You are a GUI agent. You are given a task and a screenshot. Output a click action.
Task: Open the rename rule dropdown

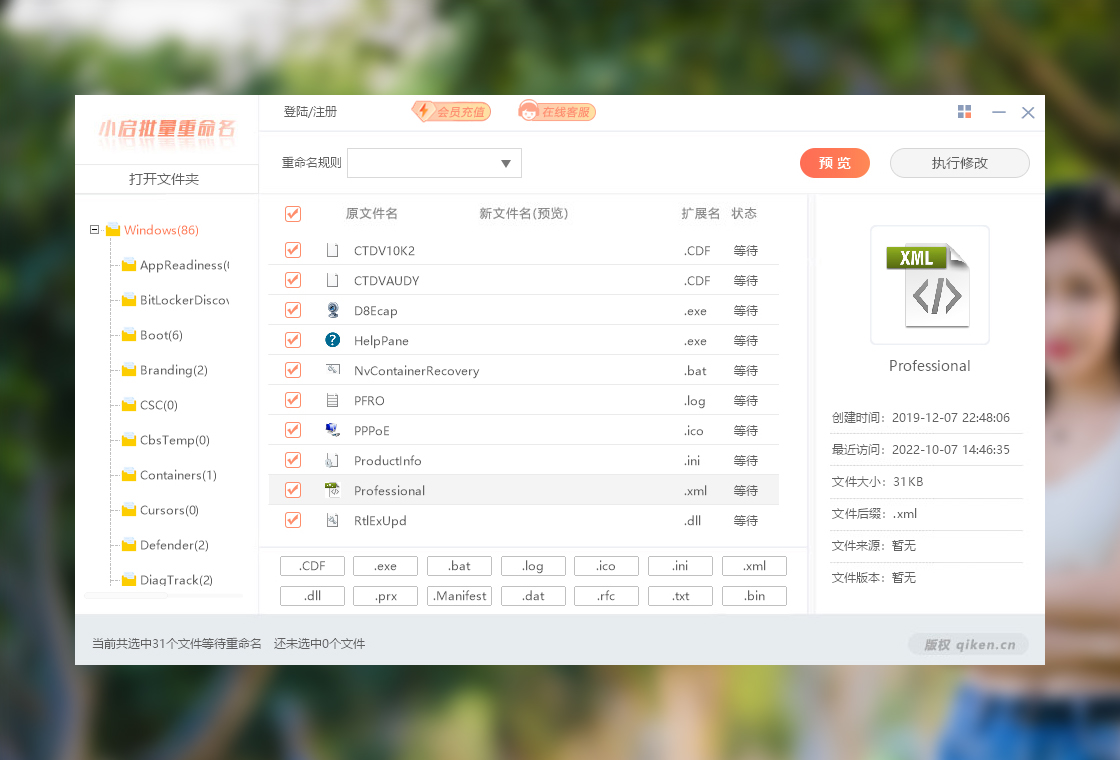click(x=434, y=163)
